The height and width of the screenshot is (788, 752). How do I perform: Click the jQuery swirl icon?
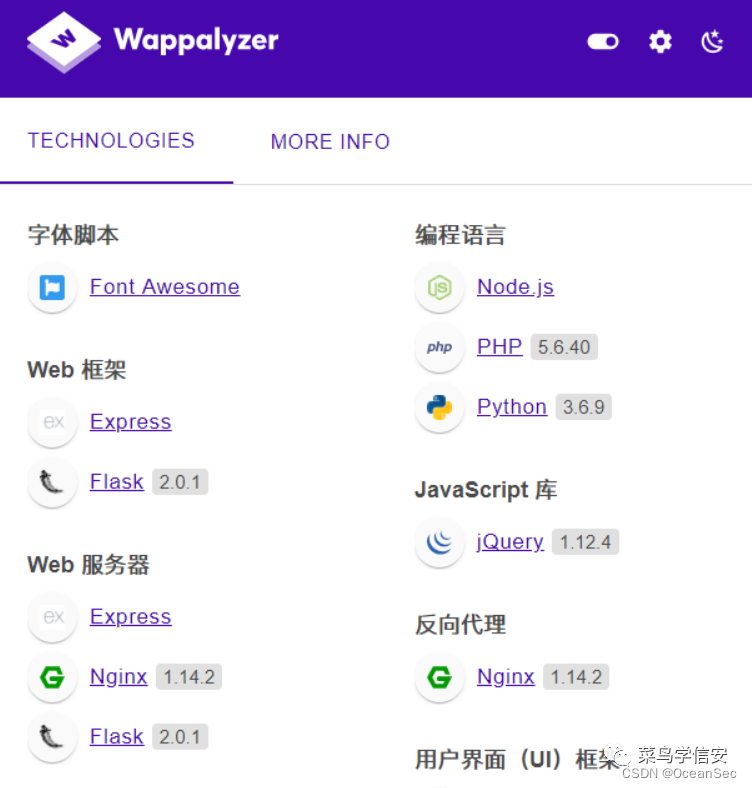click(439, 542)
